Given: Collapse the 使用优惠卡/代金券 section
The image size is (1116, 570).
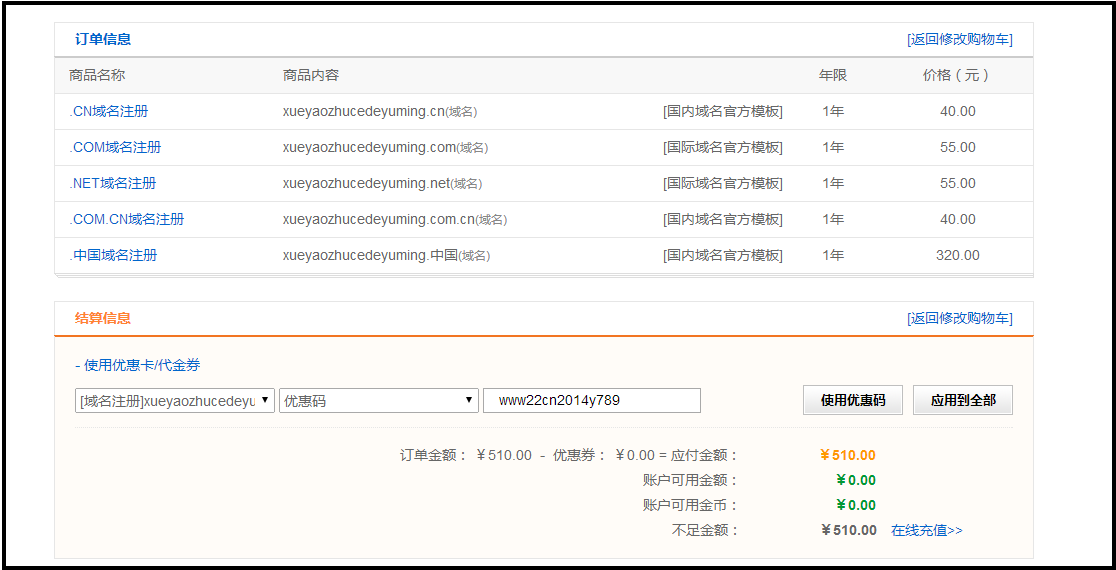Looking at the screenshot, I should pos(137,365).
